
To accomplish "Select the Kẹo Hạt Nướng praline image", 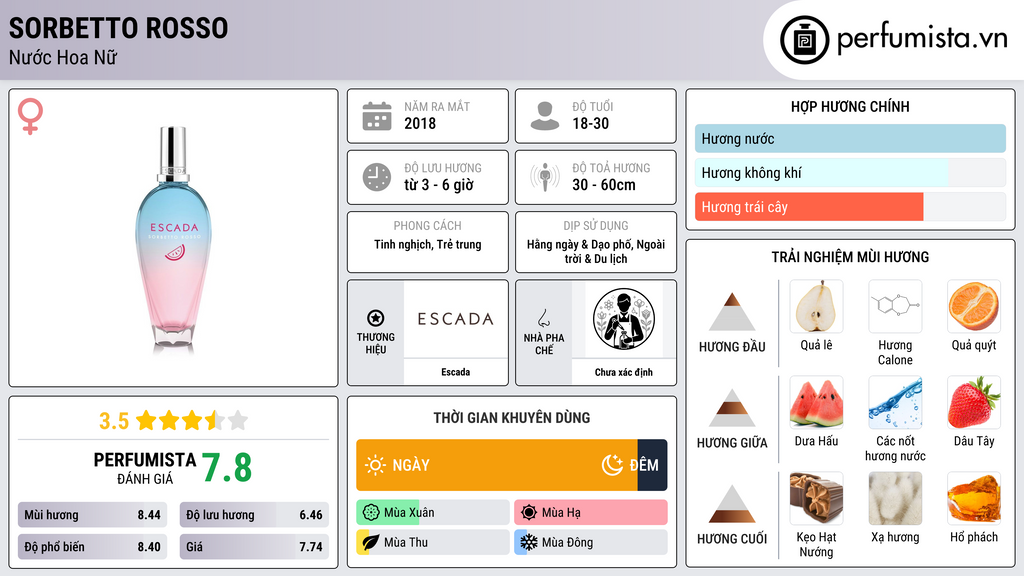I will pyautogui.click(x=816, y=498).
